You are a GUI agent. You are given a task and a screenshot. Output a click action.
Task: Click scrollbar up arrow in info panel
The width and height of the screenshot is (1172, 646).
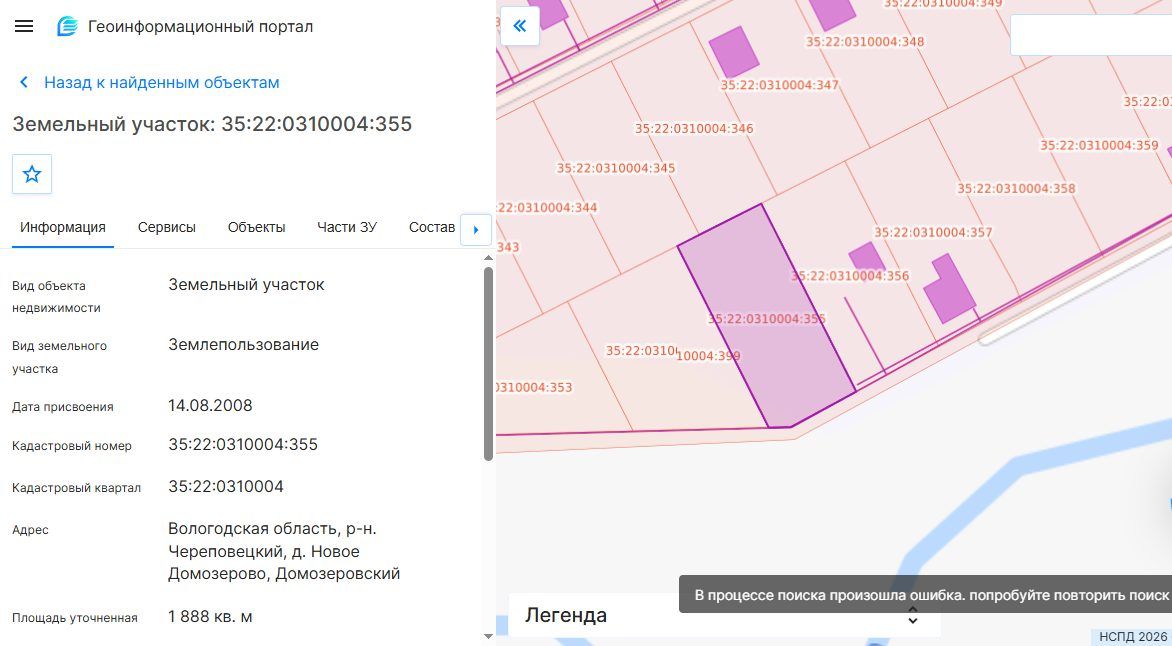pos(489,258)
